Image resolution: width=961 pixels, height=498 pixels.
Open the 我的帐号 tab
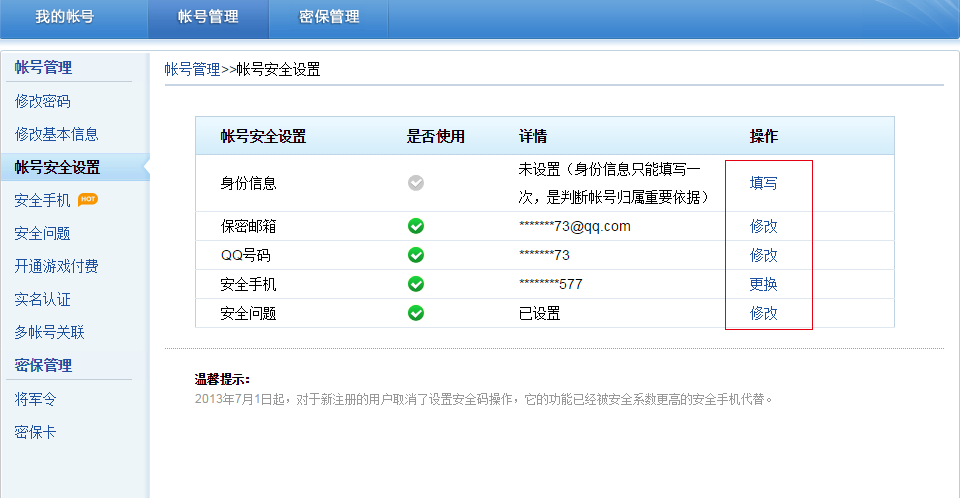[x=65, y=17]
